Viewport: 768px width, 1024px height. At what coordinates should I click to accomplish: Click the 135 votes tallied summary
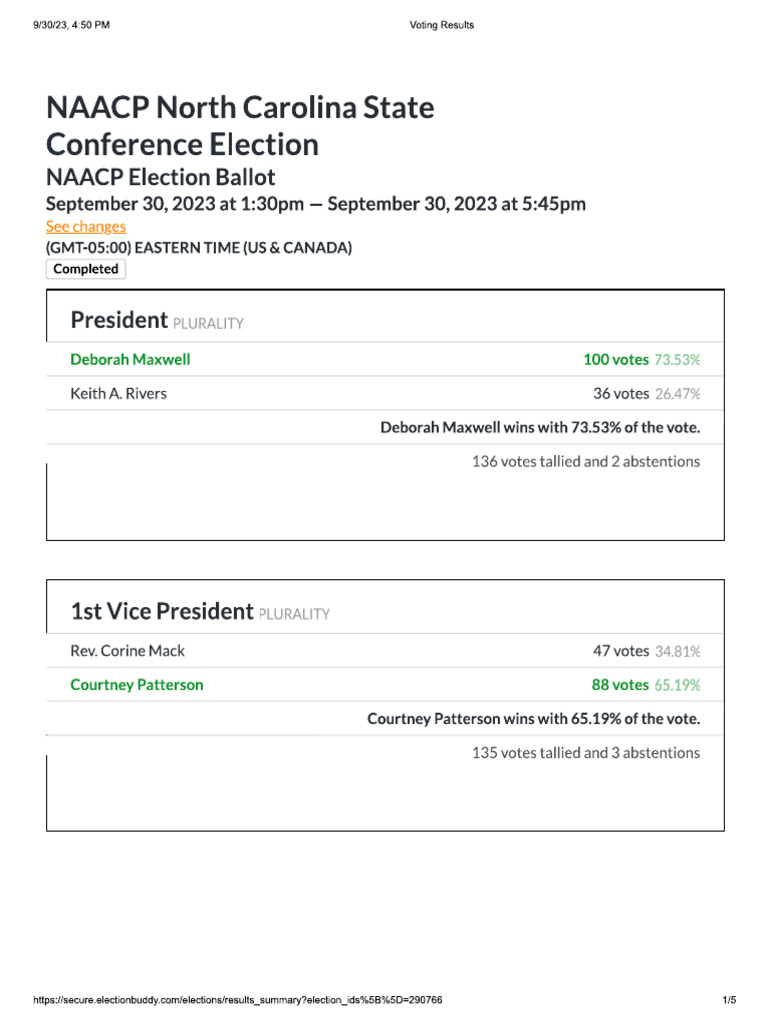point(586,752)
